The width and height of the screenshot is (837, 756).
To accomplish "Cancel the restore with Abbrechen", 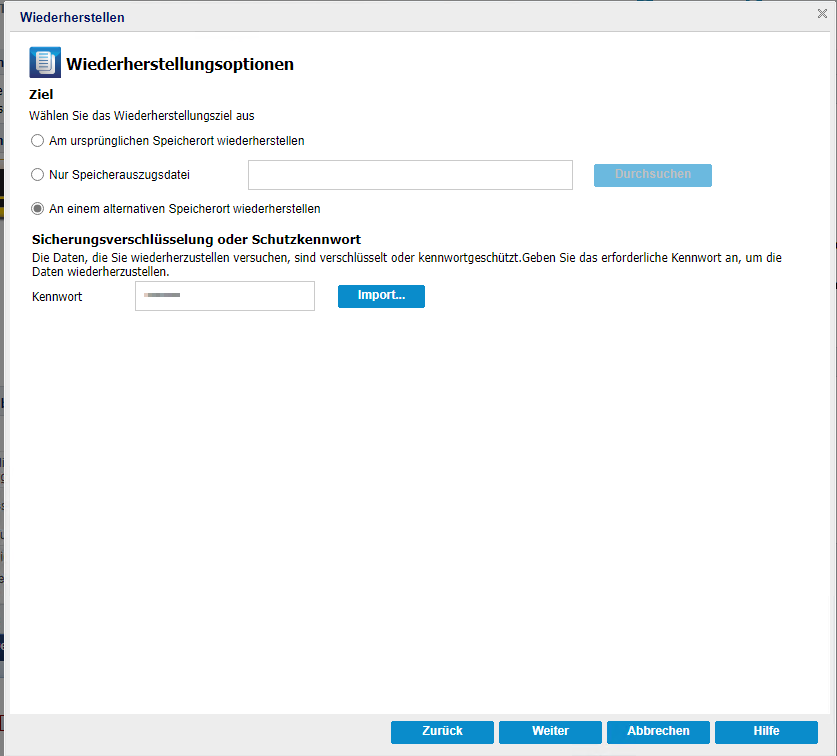I will 658,731.
